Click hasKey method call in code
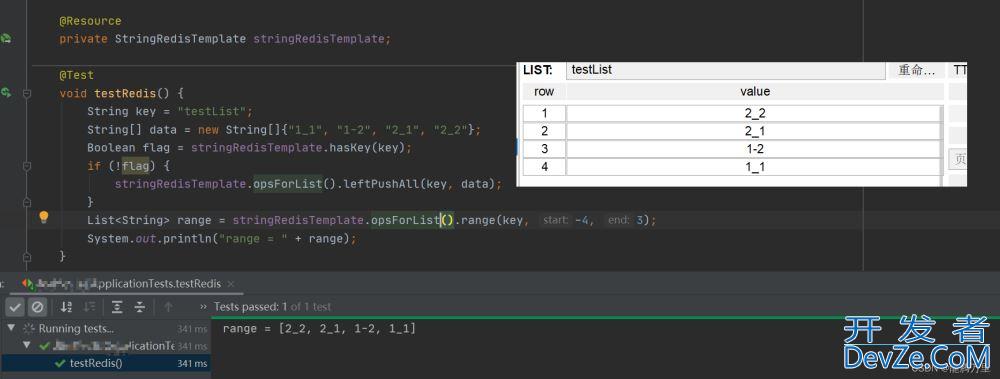 coord(350,148)
